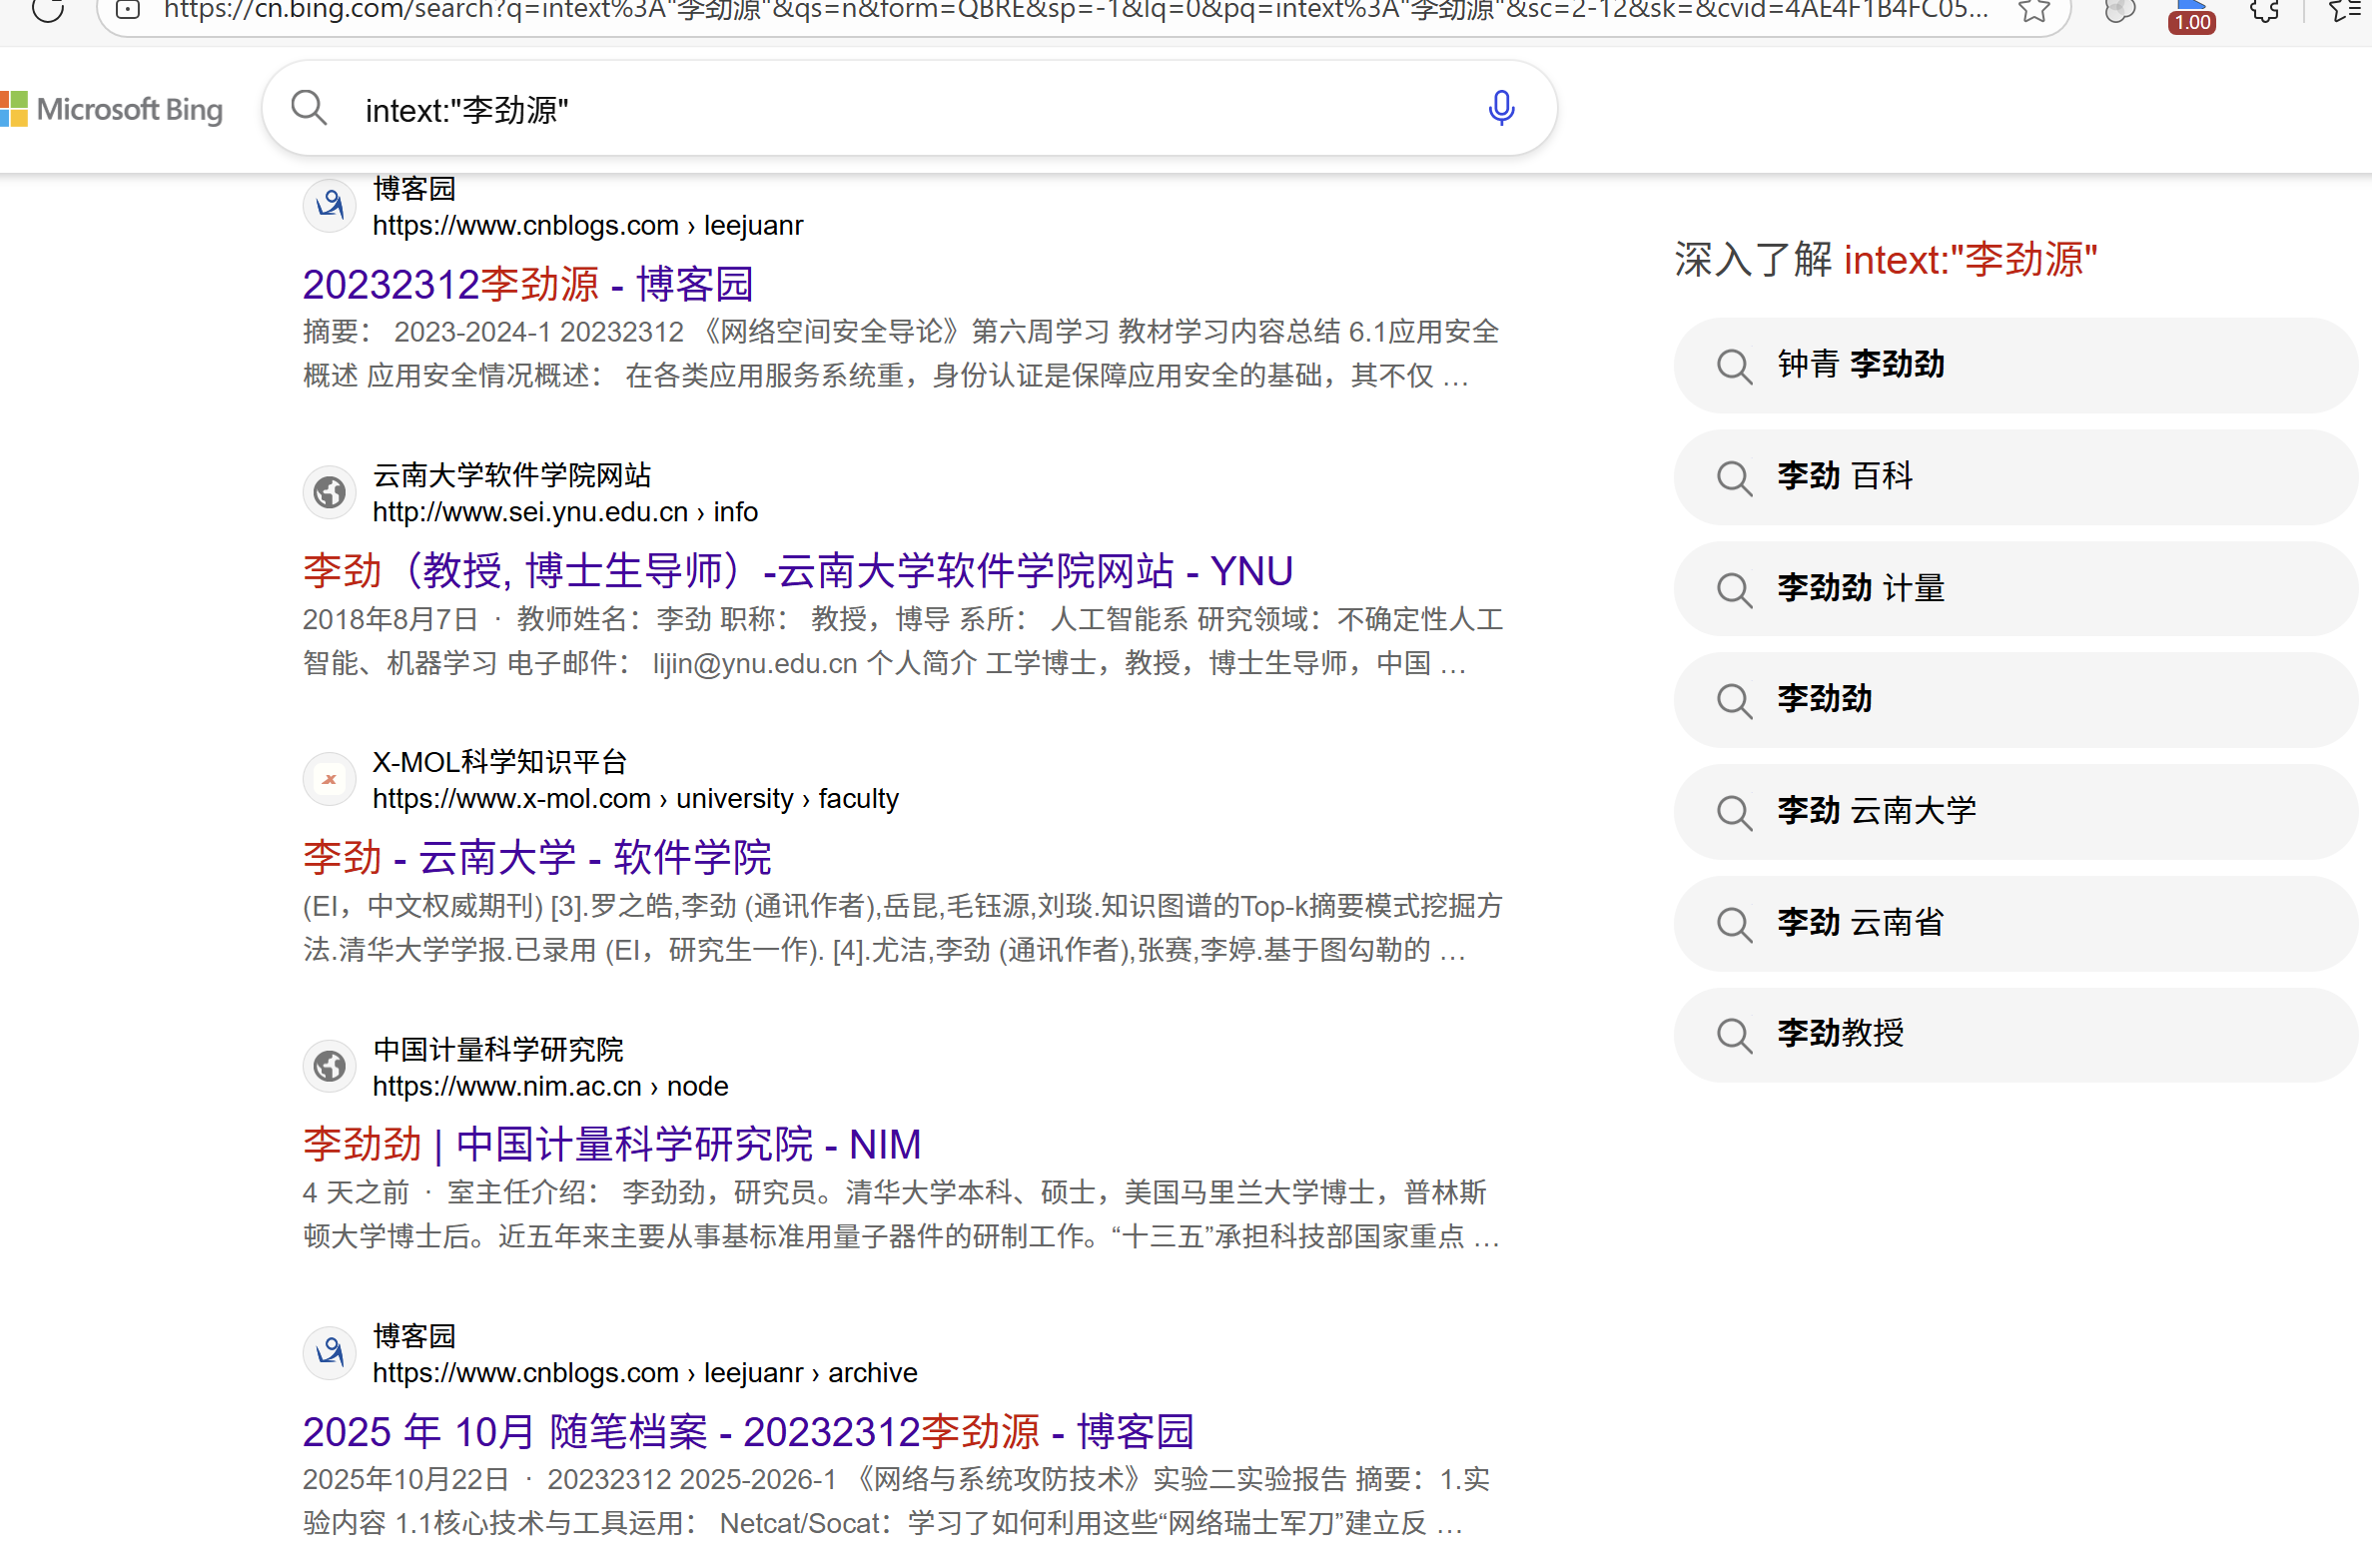
Task: Click the magnifier search icon in search box
Action: pyautogui.click(x=309, y=108)
